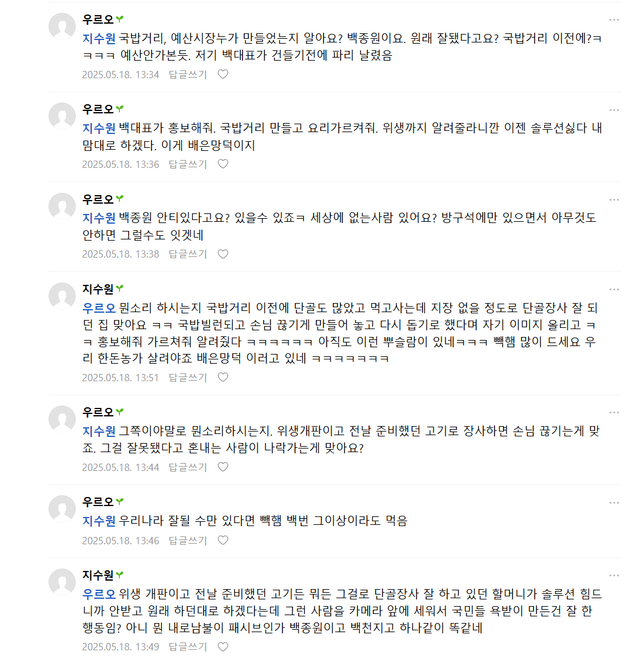Click 지수원's avatar on the 13:51 comment
This screenshot has width=640, height=657.
coord(62,296)
